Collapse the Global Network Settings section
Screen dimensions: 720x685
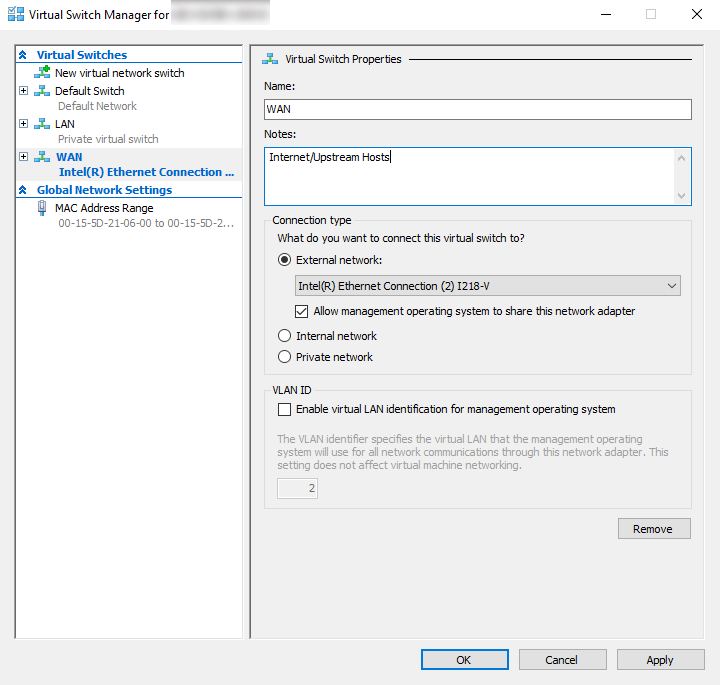[x=23, y=190]
